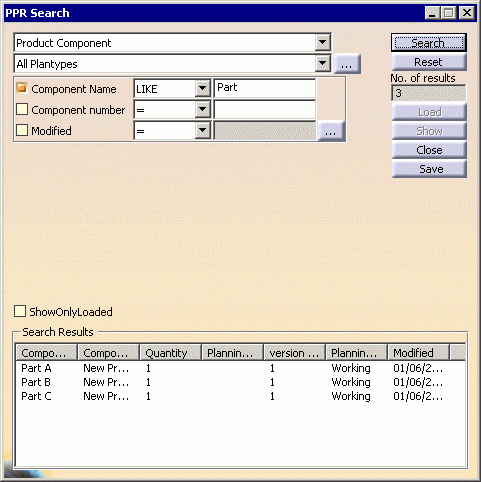Toggle the ShowOnlyLoaded checkbox
This screenshot has height=482, width=481.
20,311
